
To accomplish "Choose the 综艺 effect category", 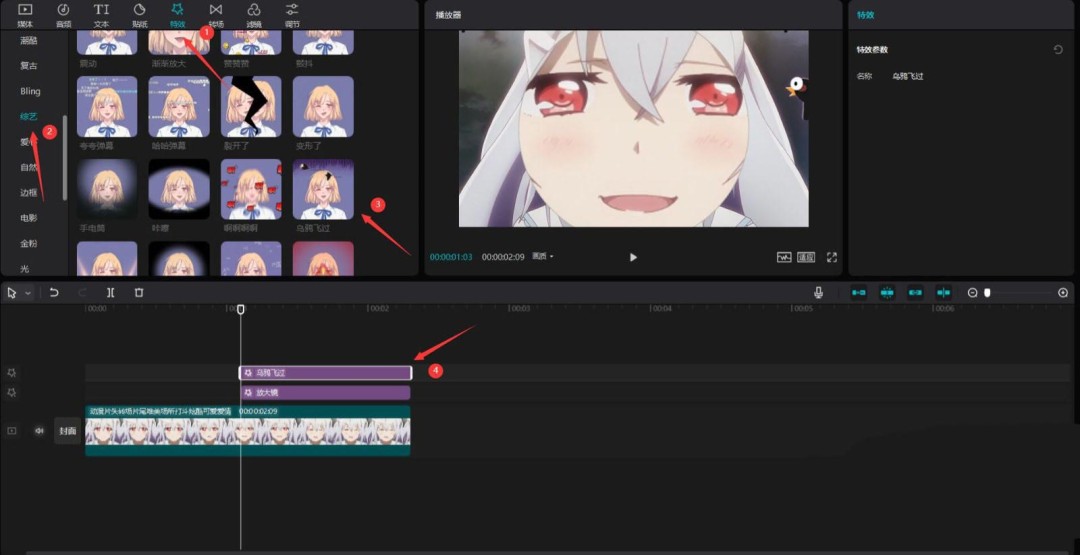I will [29, 117].
